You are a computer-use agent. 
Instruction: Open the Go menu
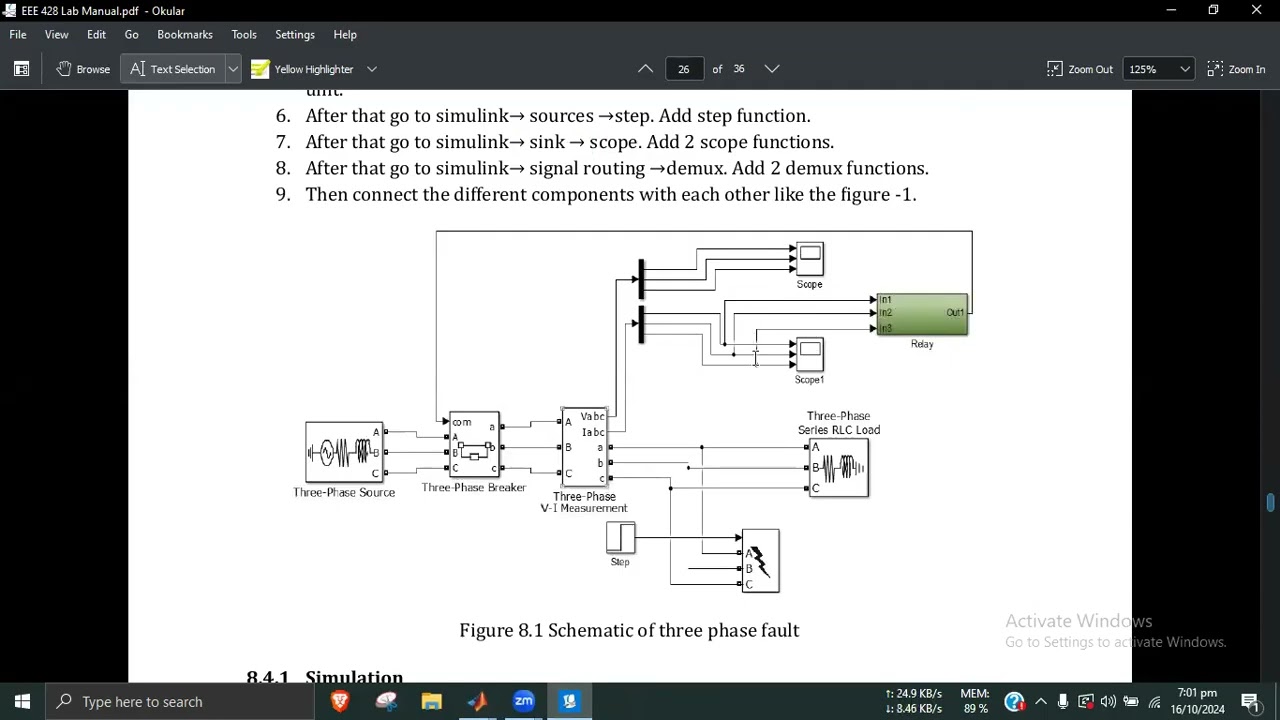click(131, 34)
